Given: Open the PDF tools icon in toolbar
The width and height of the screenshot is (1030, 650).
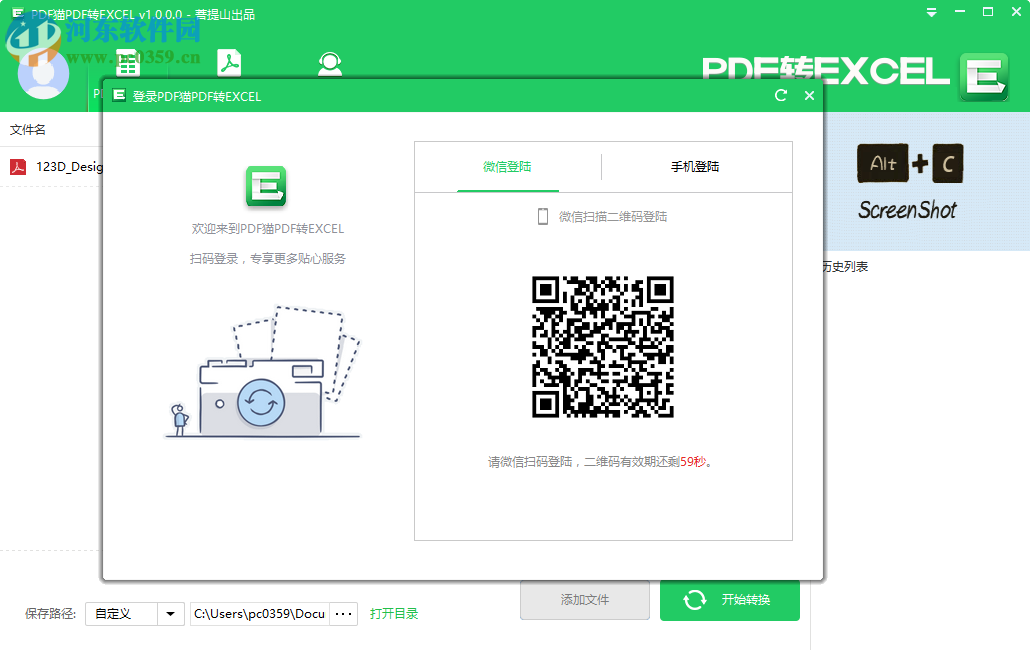Looking at the screenshot, I should coord(228,63).
